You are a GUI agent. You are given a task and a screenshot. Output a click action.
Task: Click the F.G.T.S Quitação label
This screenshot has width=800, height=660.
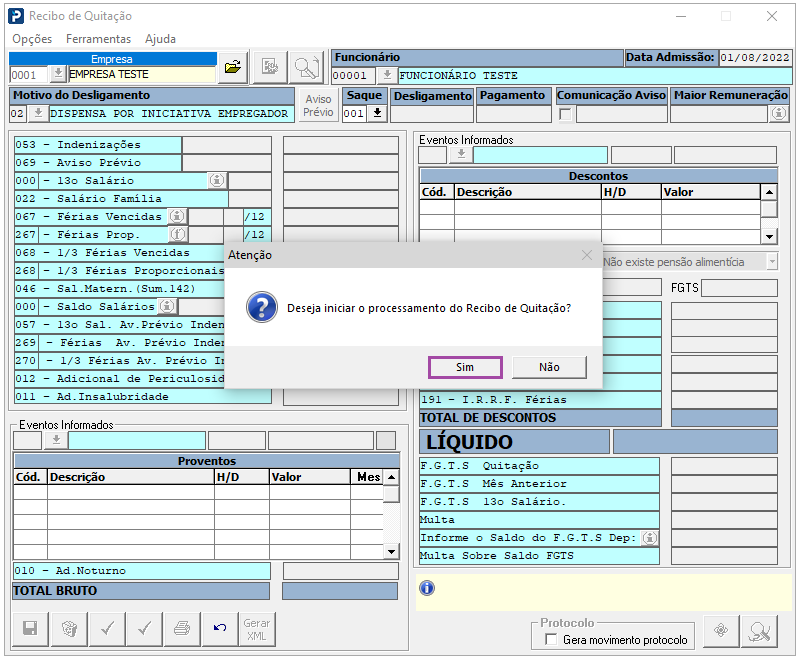pos(539,466)
